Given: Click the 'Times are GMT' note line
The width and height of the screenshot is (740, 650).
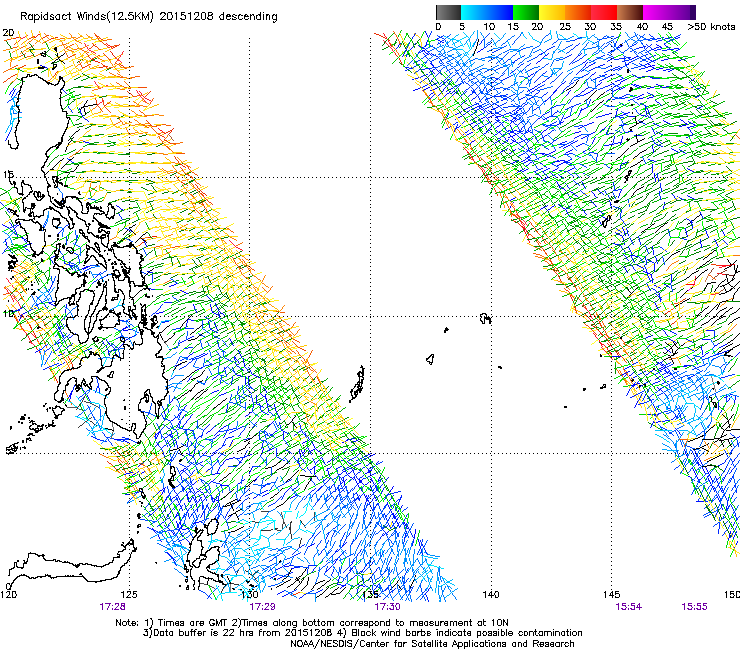Looking at the screenshot, I should coord(312,623).
